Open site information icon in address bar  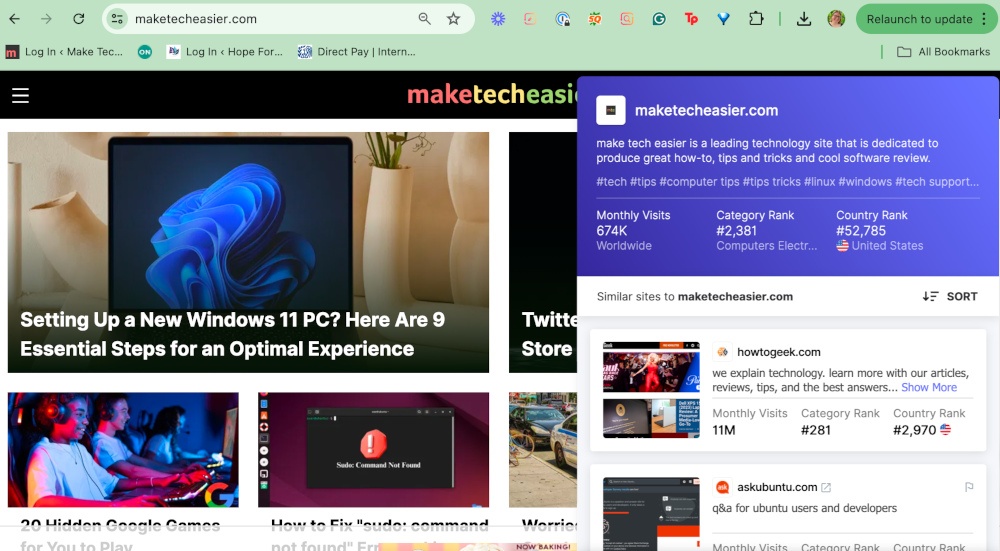point(117,19)
